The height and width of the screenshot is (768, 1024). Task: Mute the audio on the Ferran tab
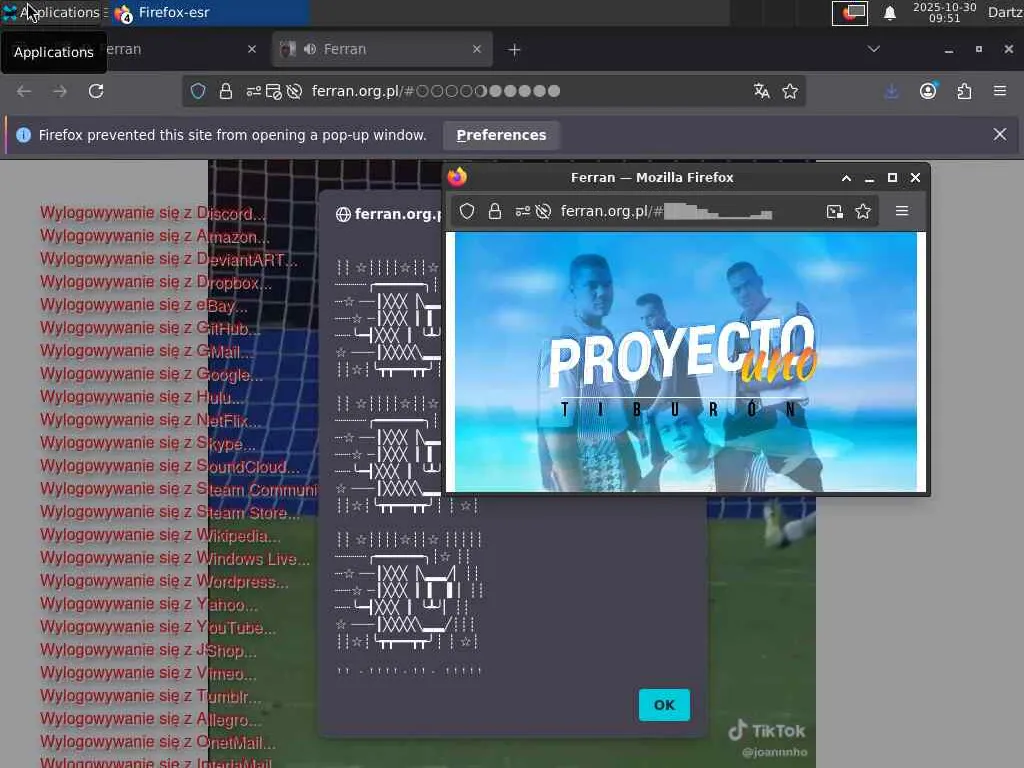(310, 49)
